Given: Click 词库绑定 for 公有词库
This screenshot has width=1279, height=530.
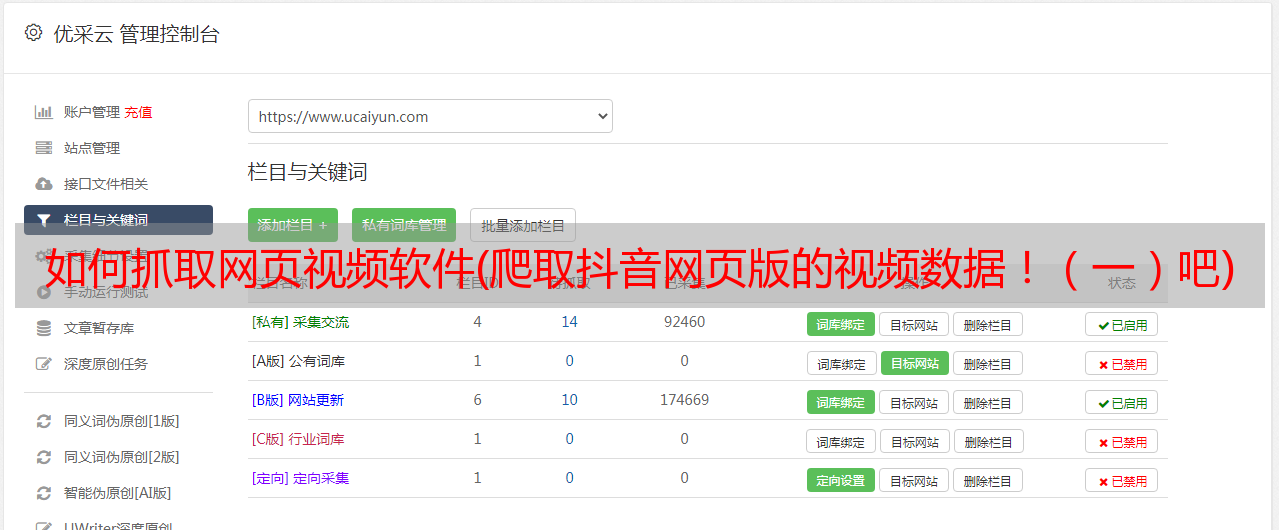Looking at the screenshot, I should pyautogui.click(x=841, y=363).
